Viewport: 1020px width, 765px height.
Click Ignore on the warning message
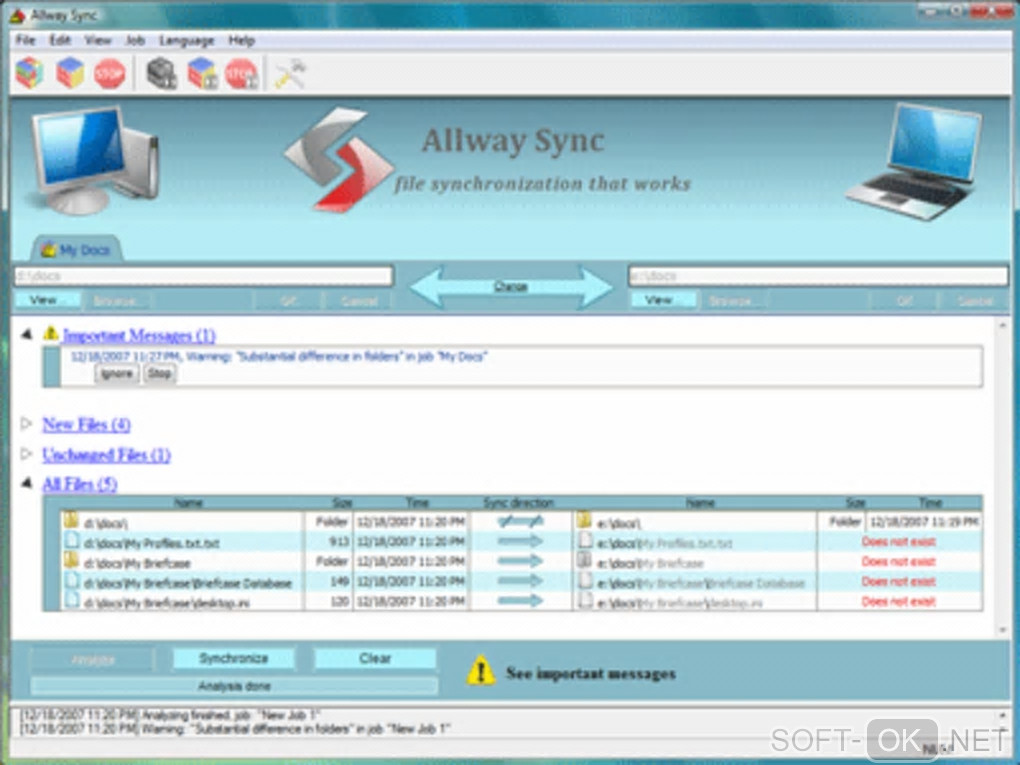click(x=117, y=373)
